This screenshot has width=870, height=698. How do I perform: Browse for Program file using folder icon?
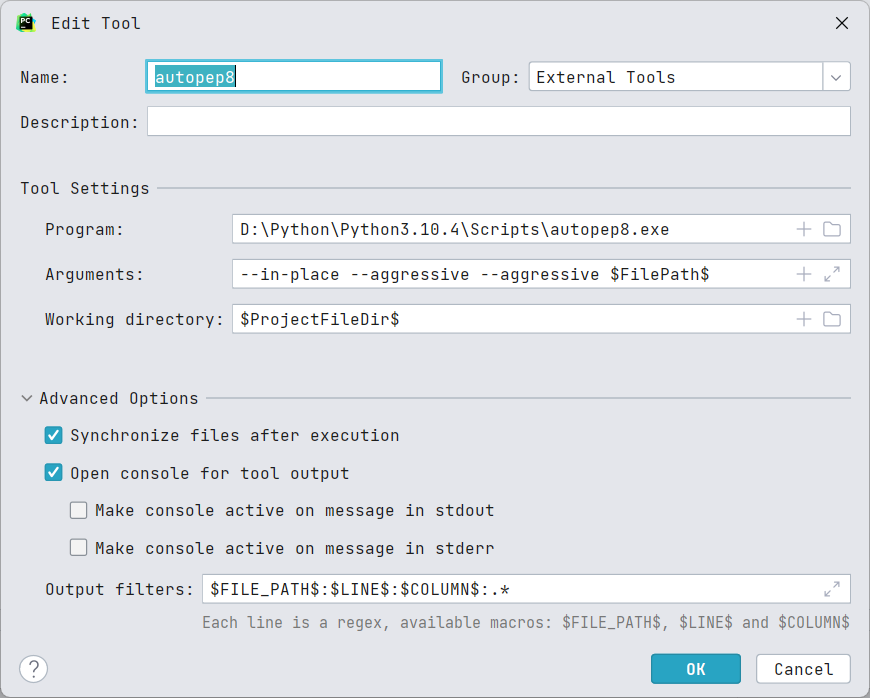pyautogui.click(x=832, y=229)
